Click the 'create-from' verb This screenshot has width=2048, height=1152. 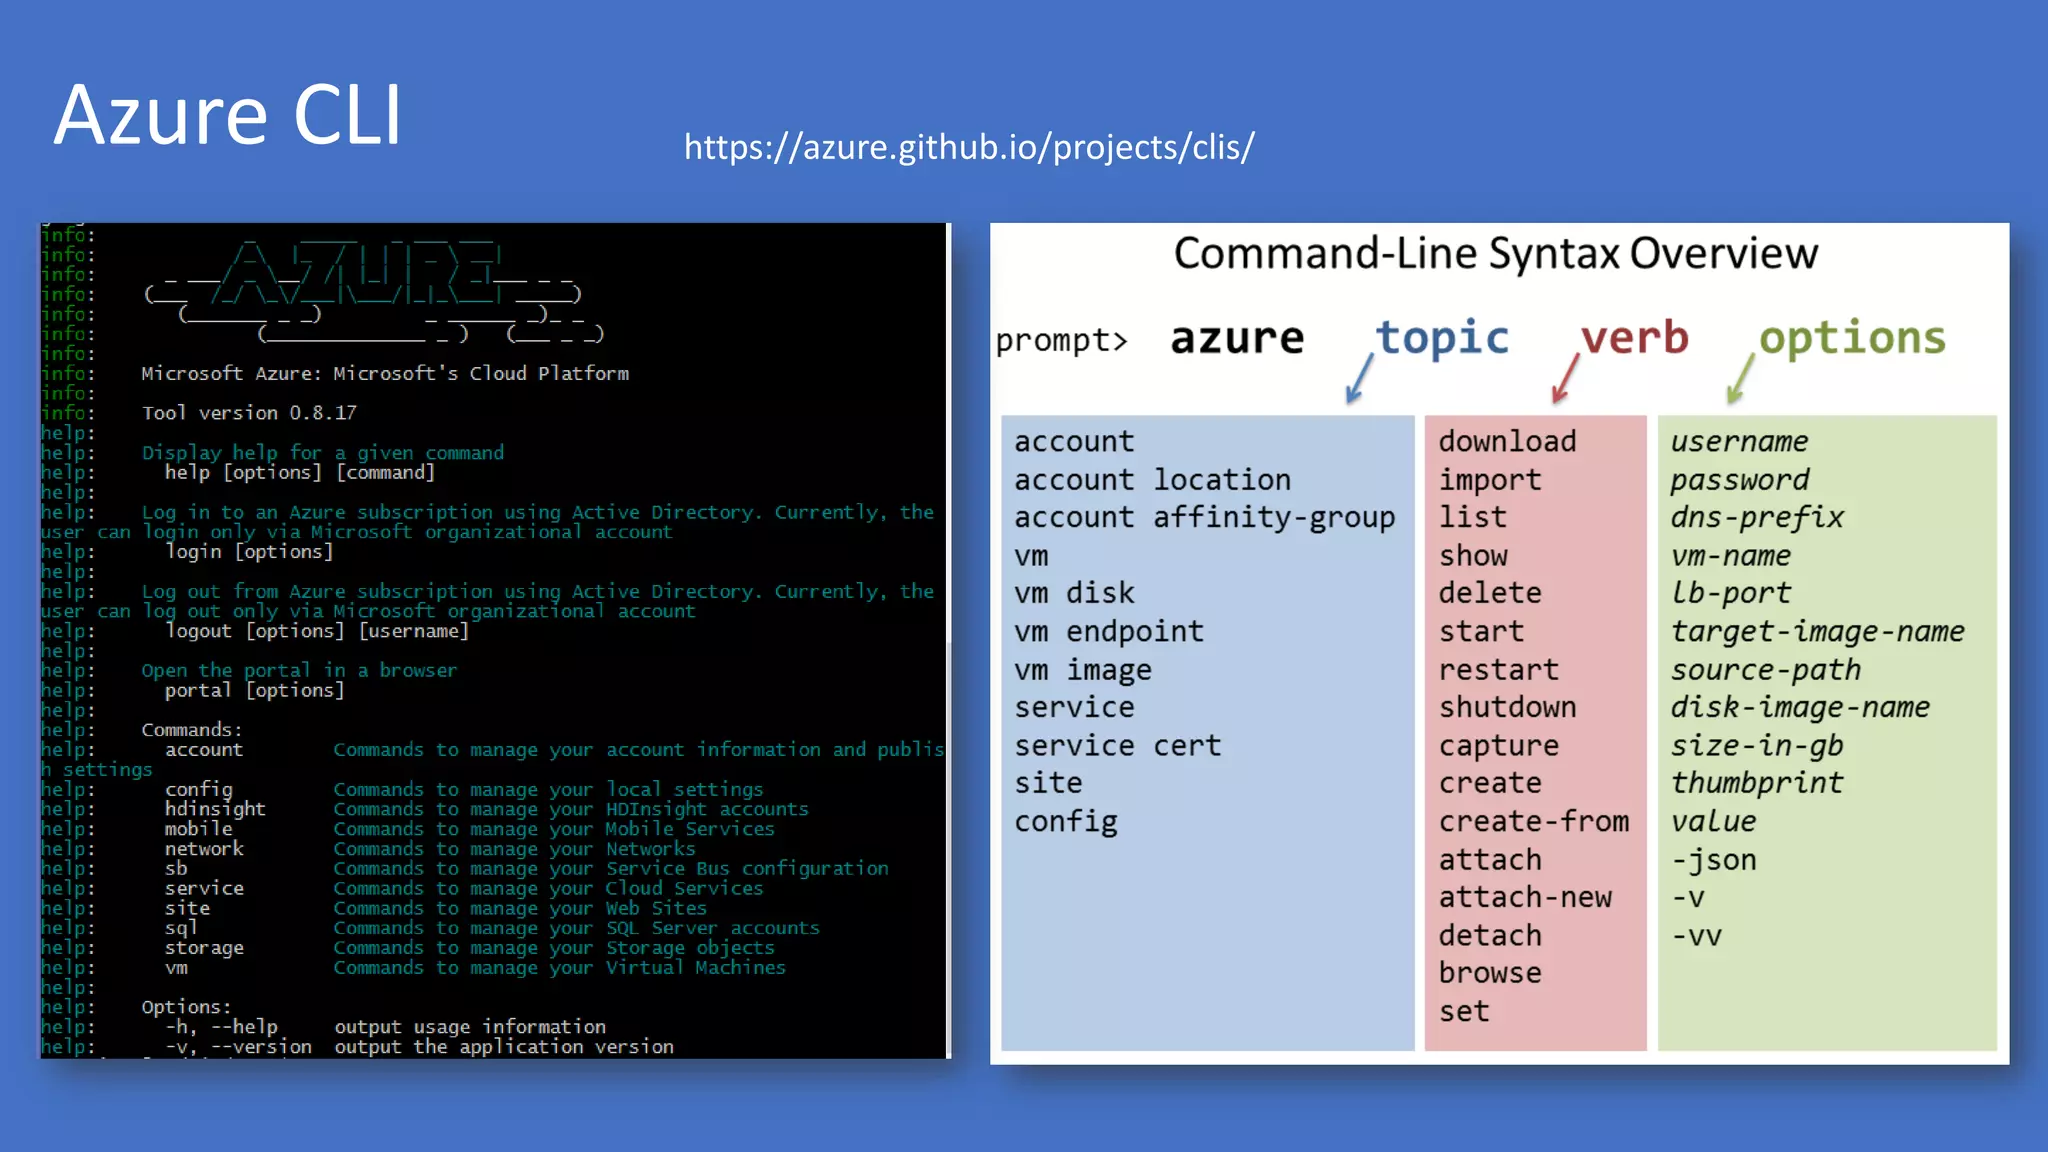[x=1534, y=822]
